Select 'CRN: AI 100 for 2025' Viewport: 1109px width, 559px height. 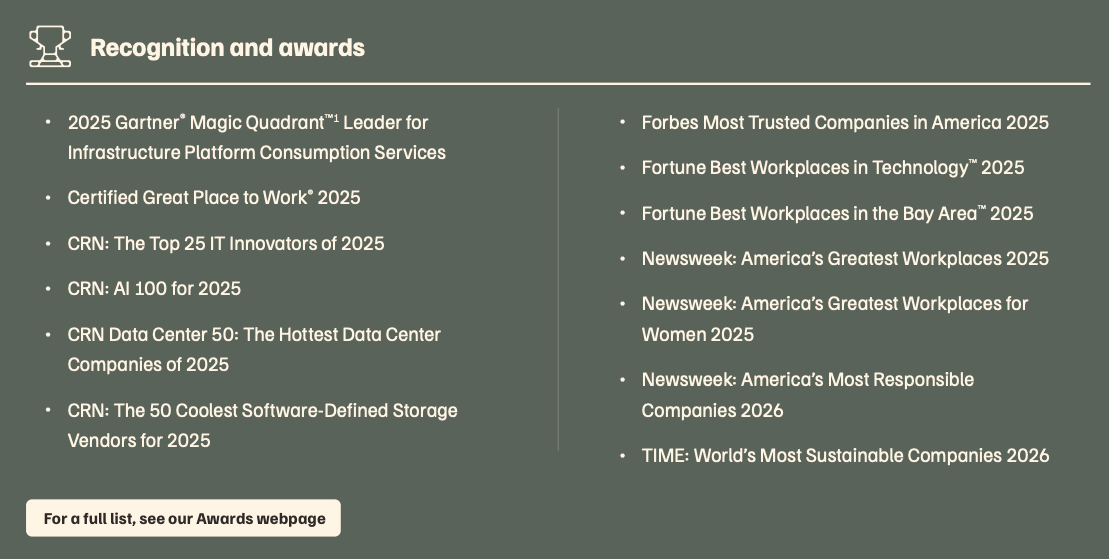154,289
